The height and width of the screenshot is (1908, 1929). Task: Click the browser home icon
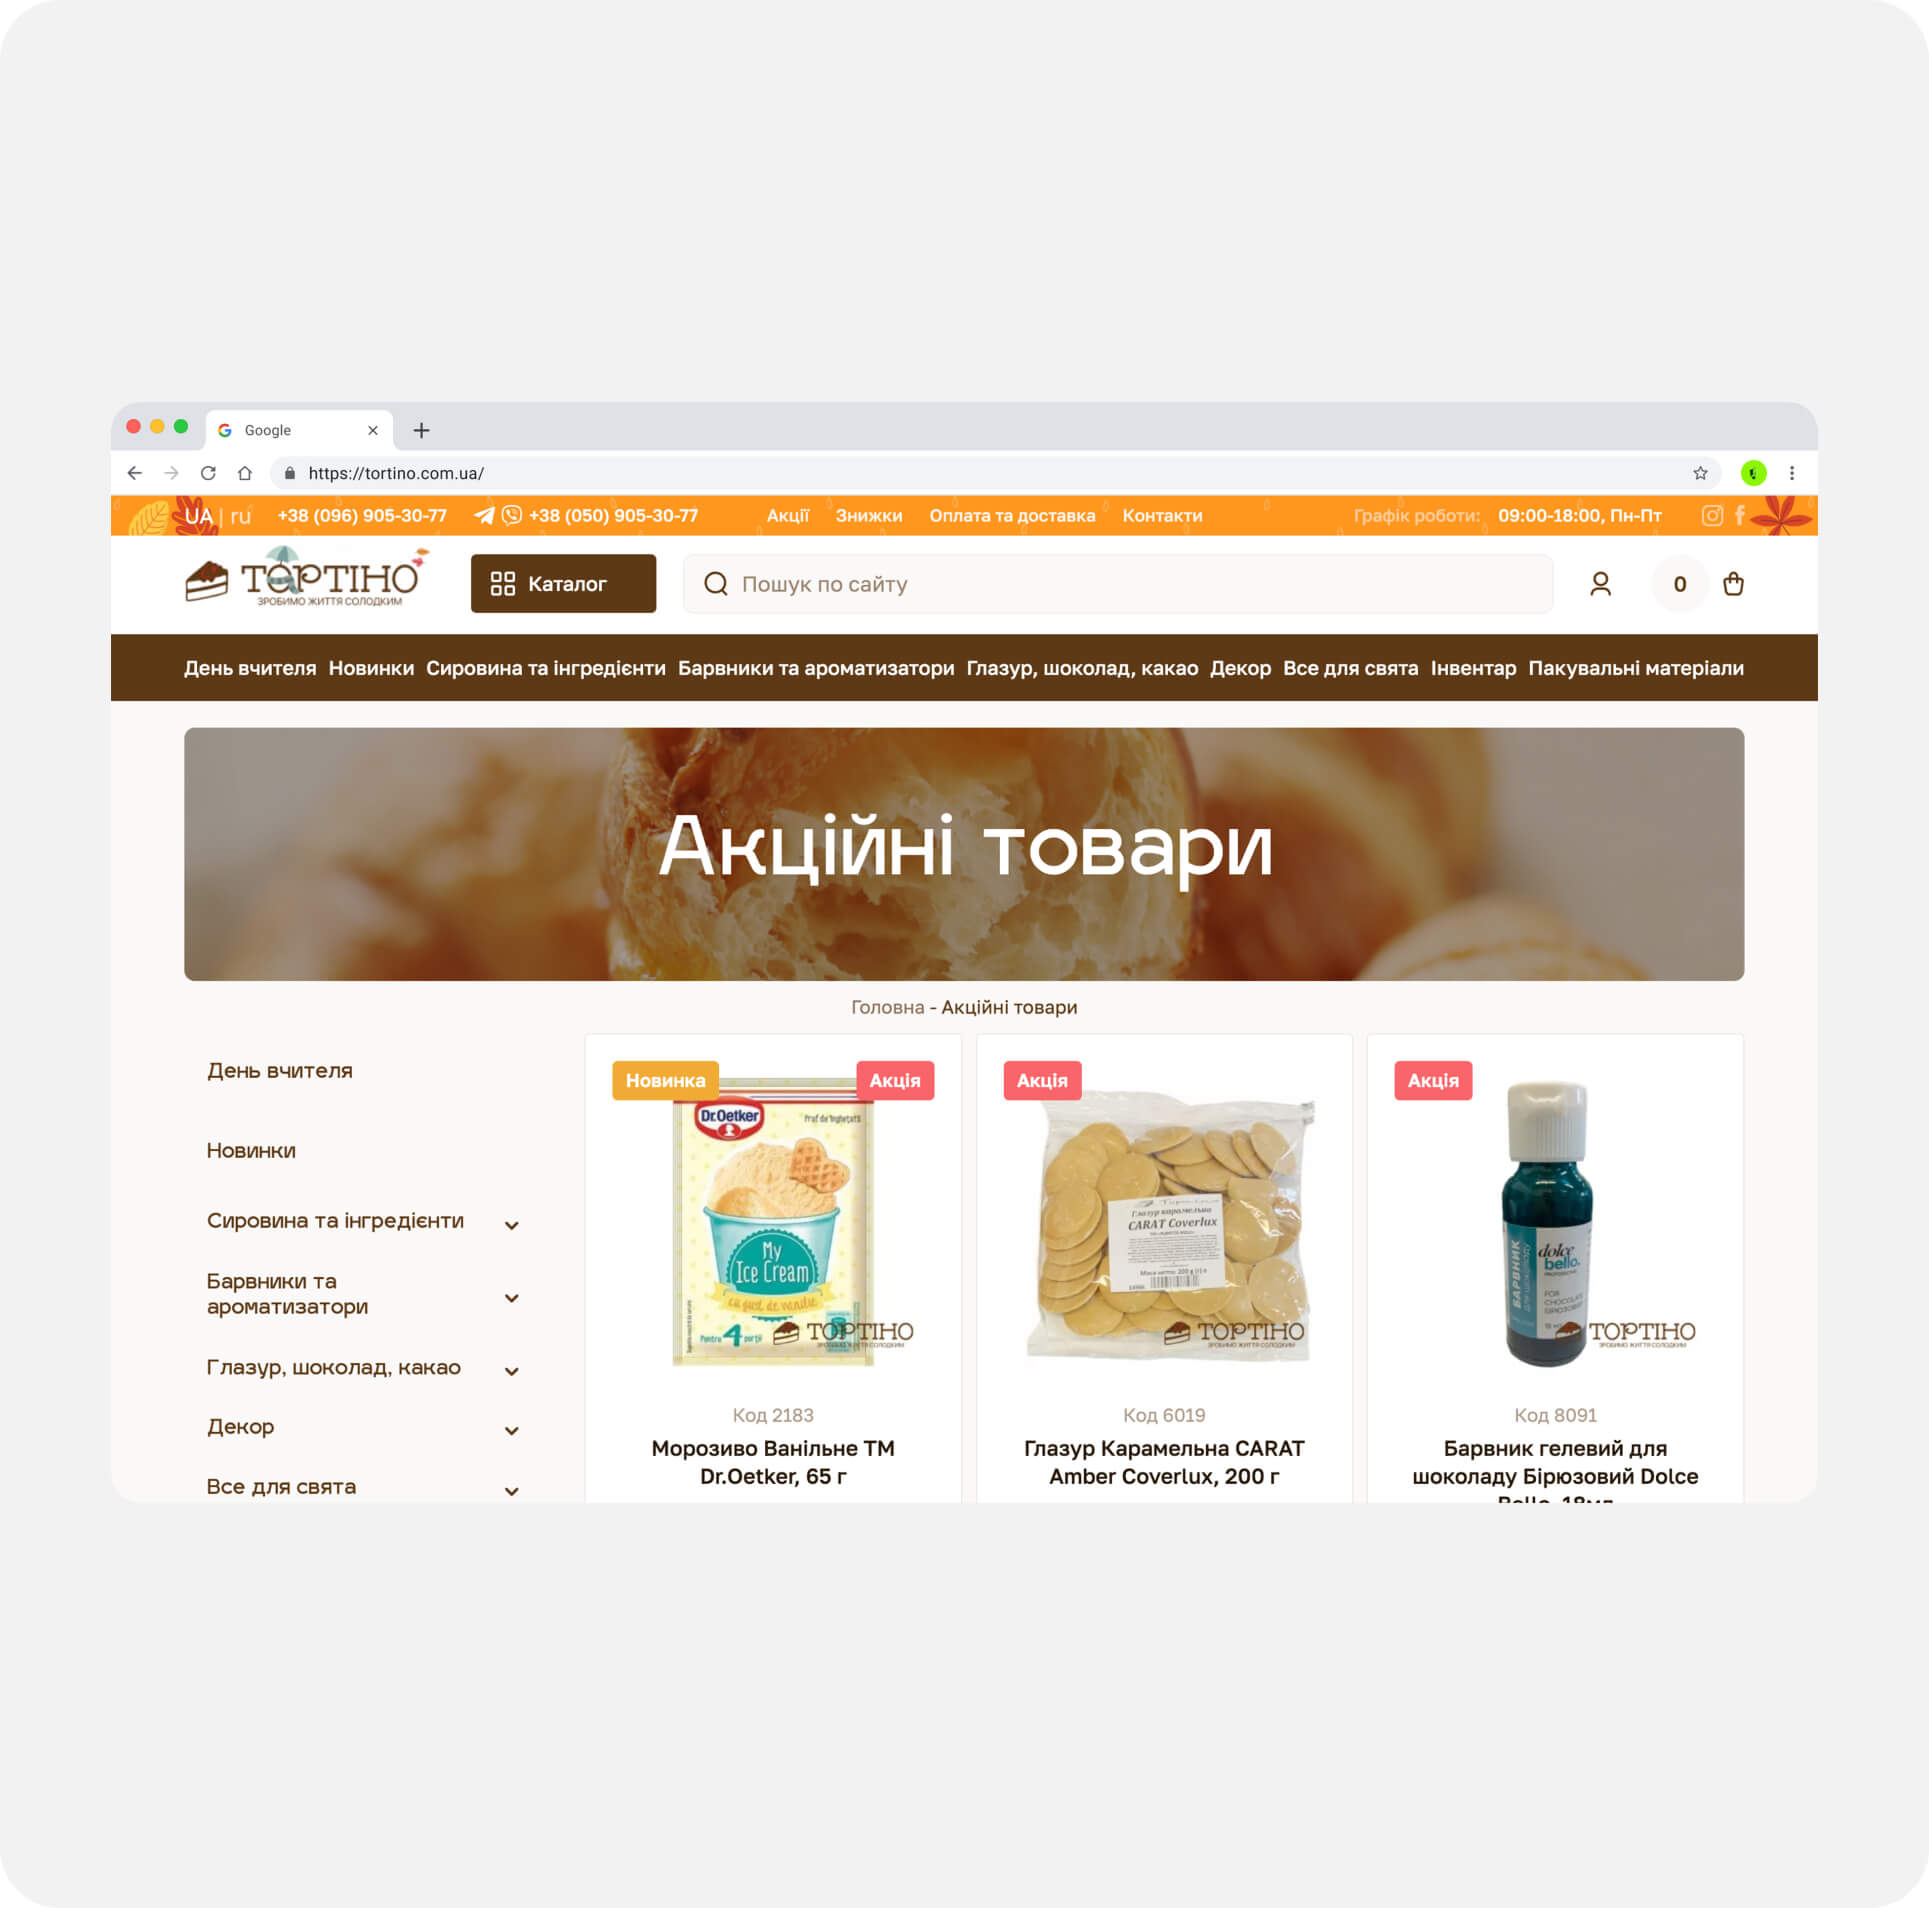point(245,473)
